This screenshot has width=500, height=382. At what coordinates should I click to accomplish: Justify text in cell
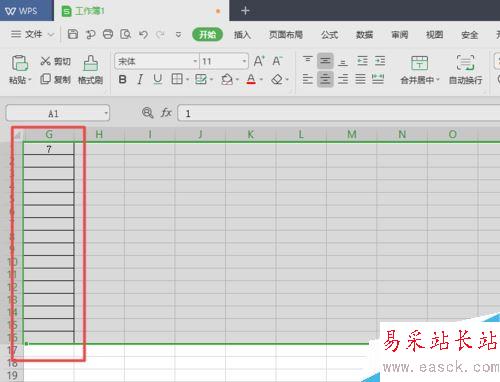point(360,79)
